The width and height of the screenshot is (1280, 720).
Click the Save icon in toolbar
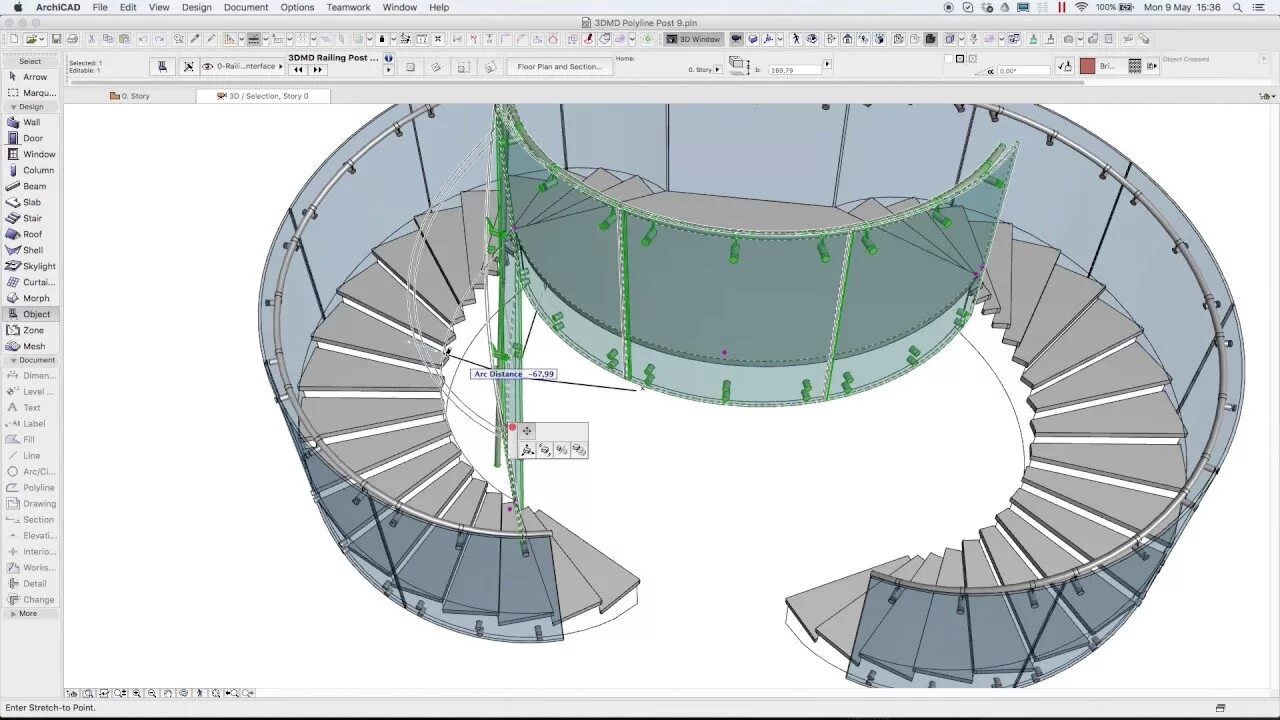(x=56, y=39)
